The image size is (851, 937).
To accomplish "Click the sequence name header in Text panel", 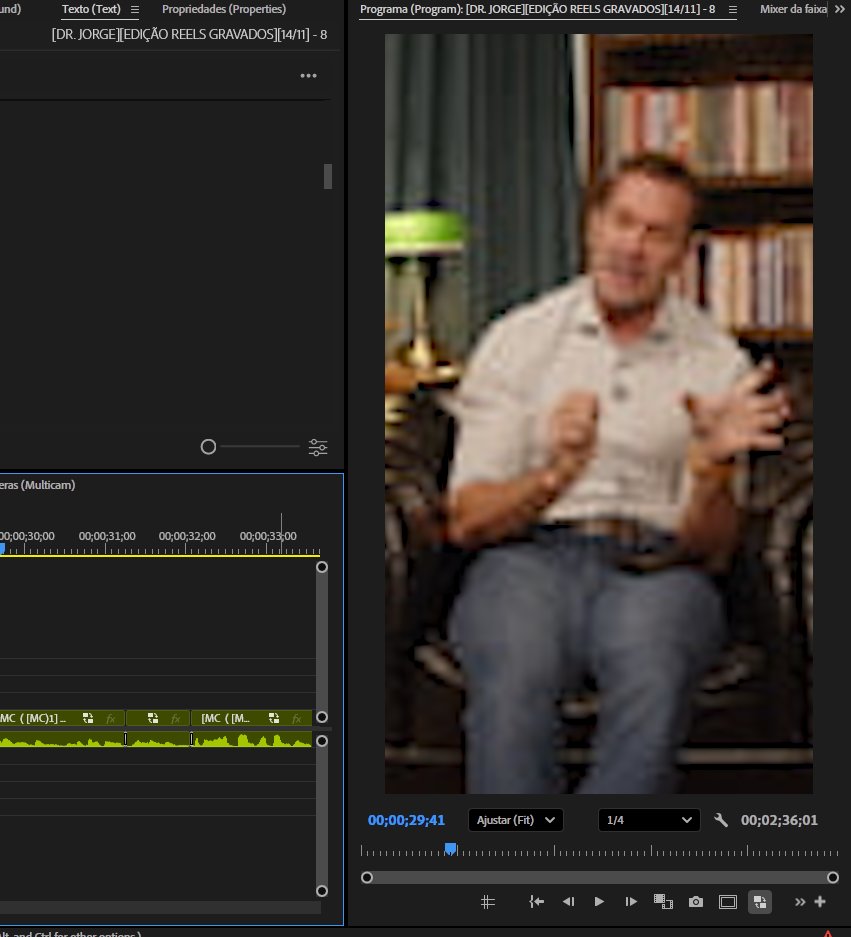I will tap(189, 35).
